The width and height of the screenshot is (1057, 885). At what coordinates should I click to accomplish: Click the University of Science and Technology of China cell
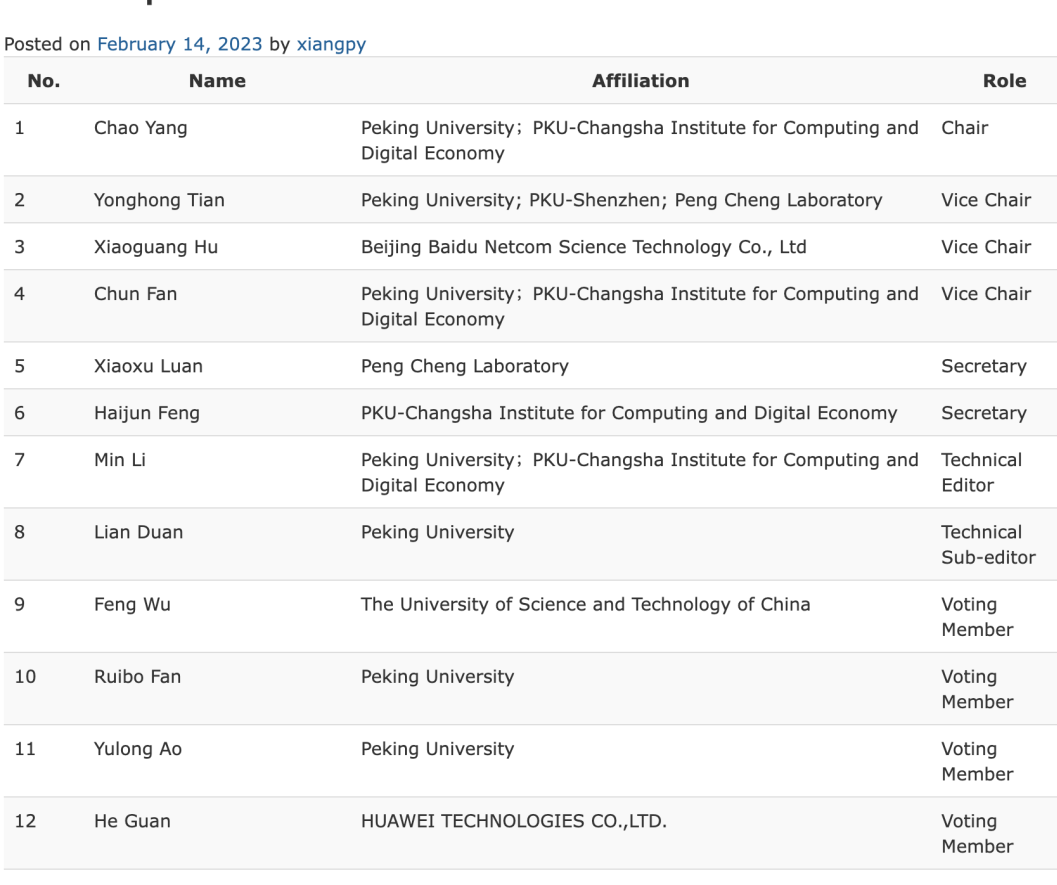[585, 604]
